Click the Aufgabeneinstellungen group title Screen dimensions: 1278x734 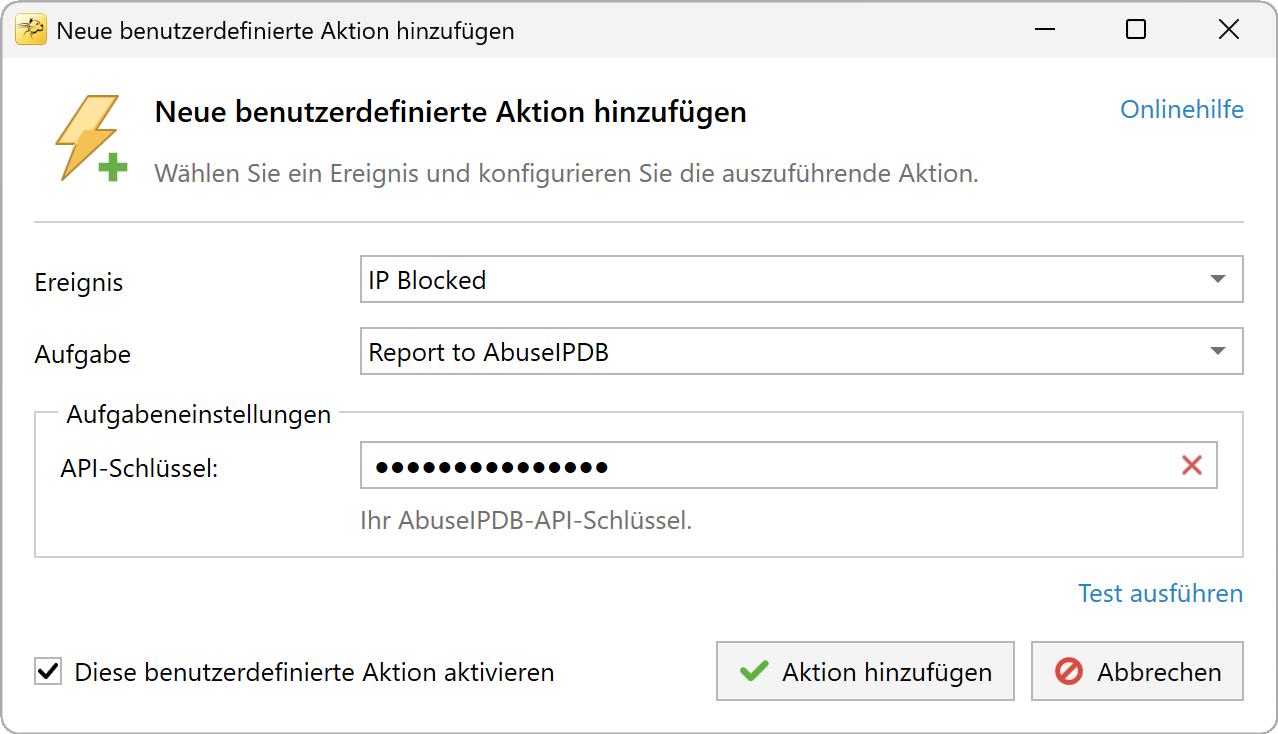click(x=199, y=414)
